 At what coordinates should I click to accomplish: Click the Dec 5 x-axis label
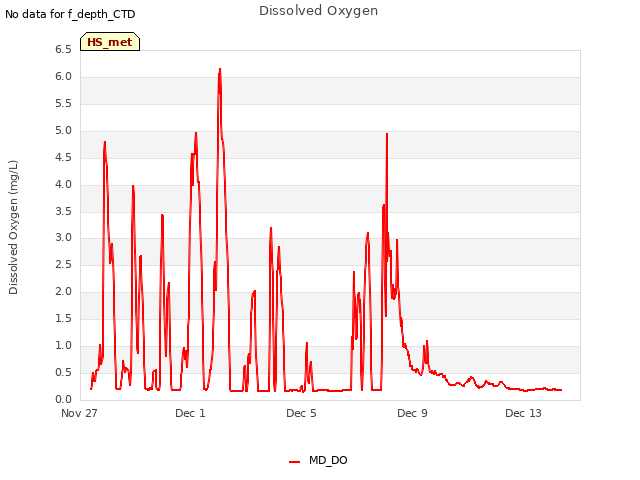coord(301,413)
